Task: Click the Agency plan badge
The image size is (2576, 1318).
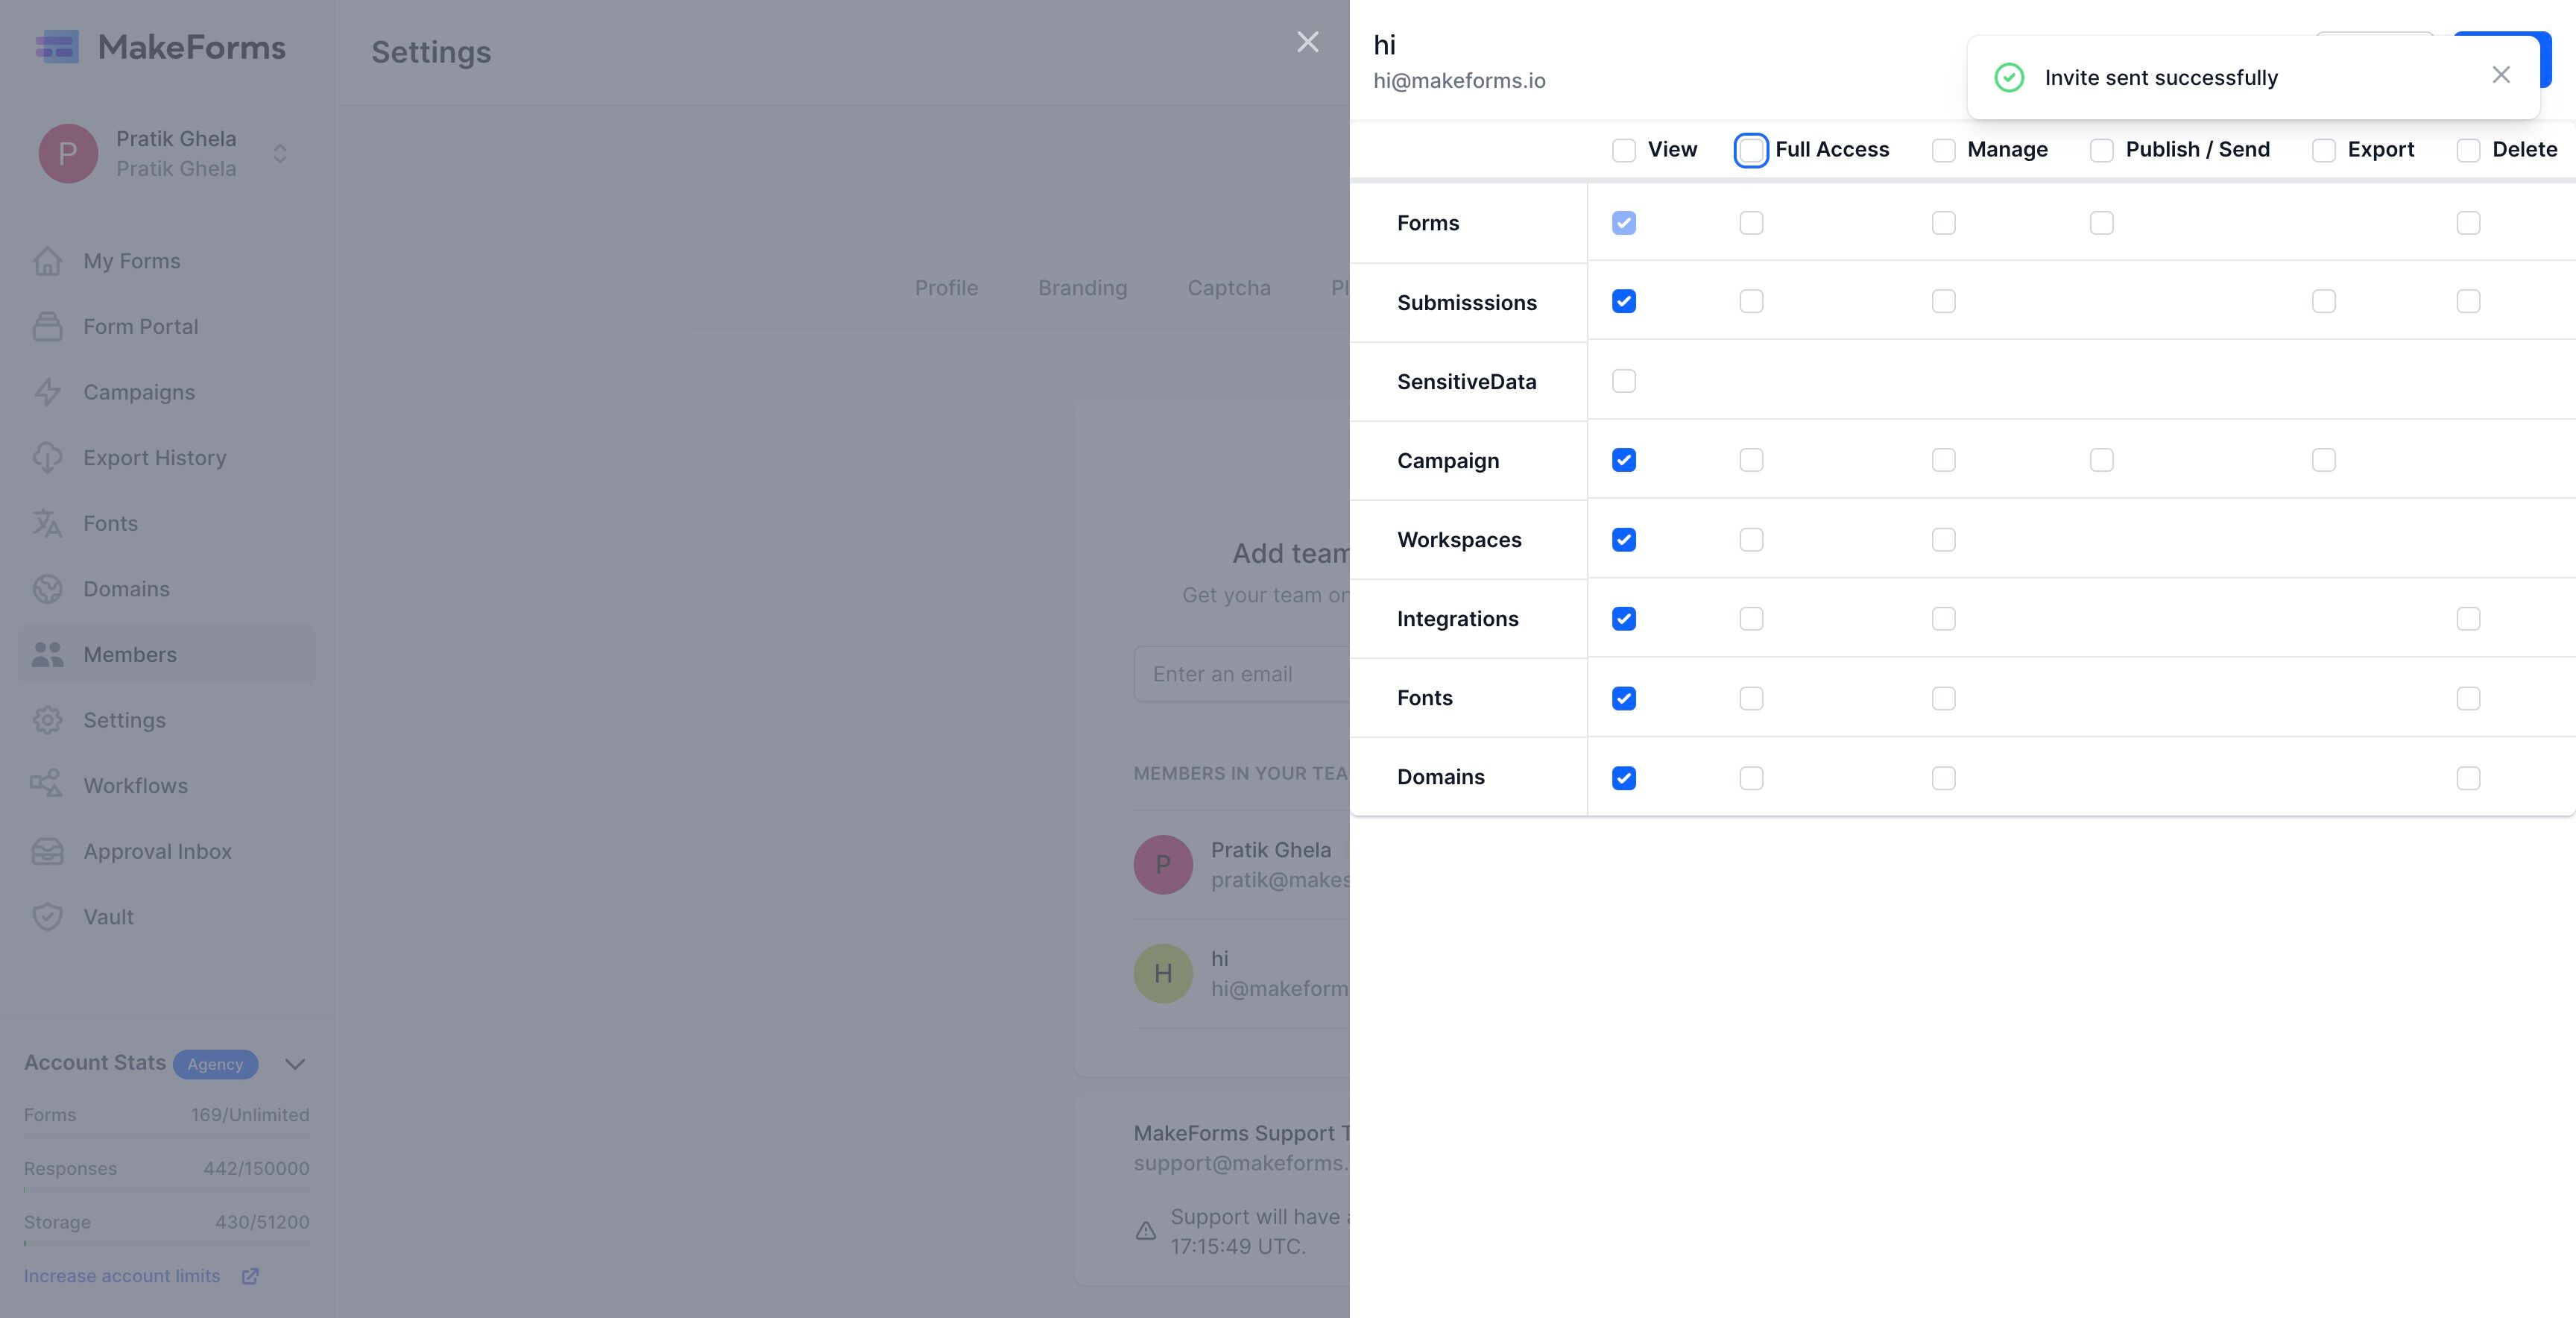Action: click(215, 1064)
